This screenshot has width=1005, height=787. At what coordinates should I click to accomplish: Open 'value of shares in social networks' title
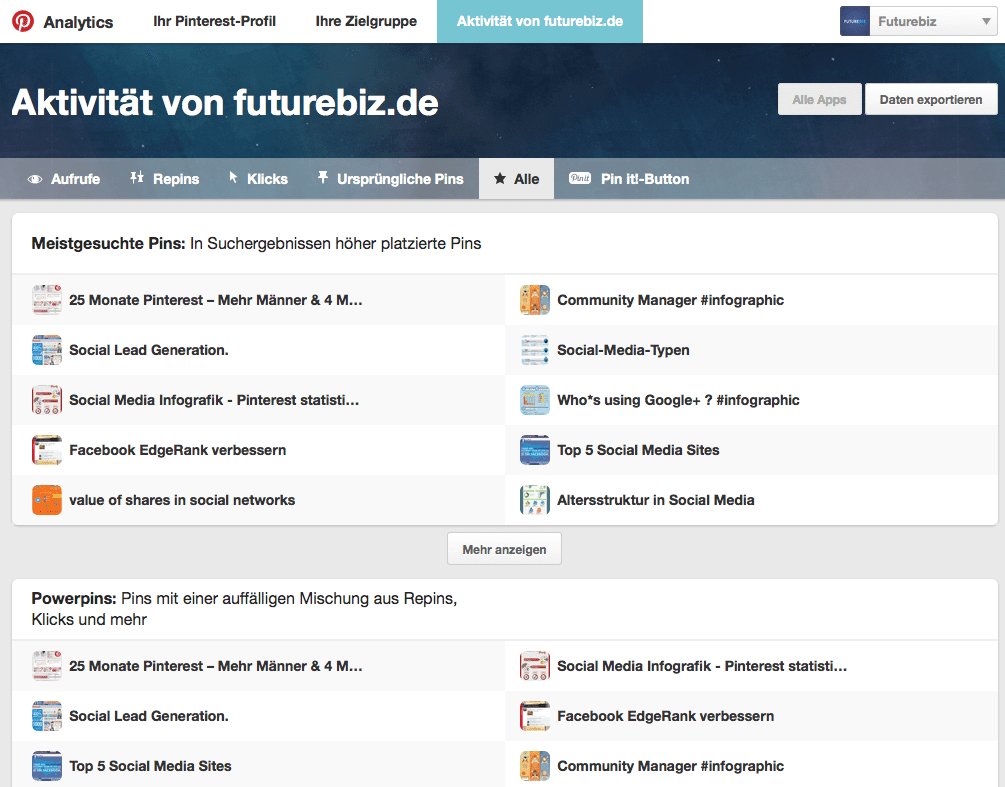click(182, 500)
